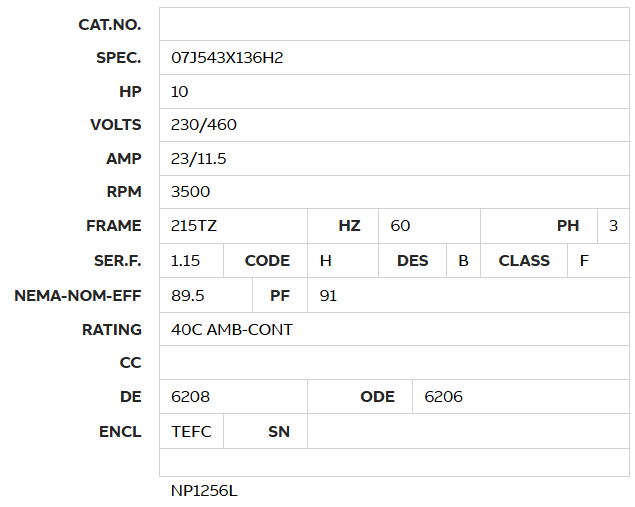This screenshot has width=635, height=507.
Task: Select the SER.F. value 1.15
Action: pyautogui.click(x=186, y=260)
